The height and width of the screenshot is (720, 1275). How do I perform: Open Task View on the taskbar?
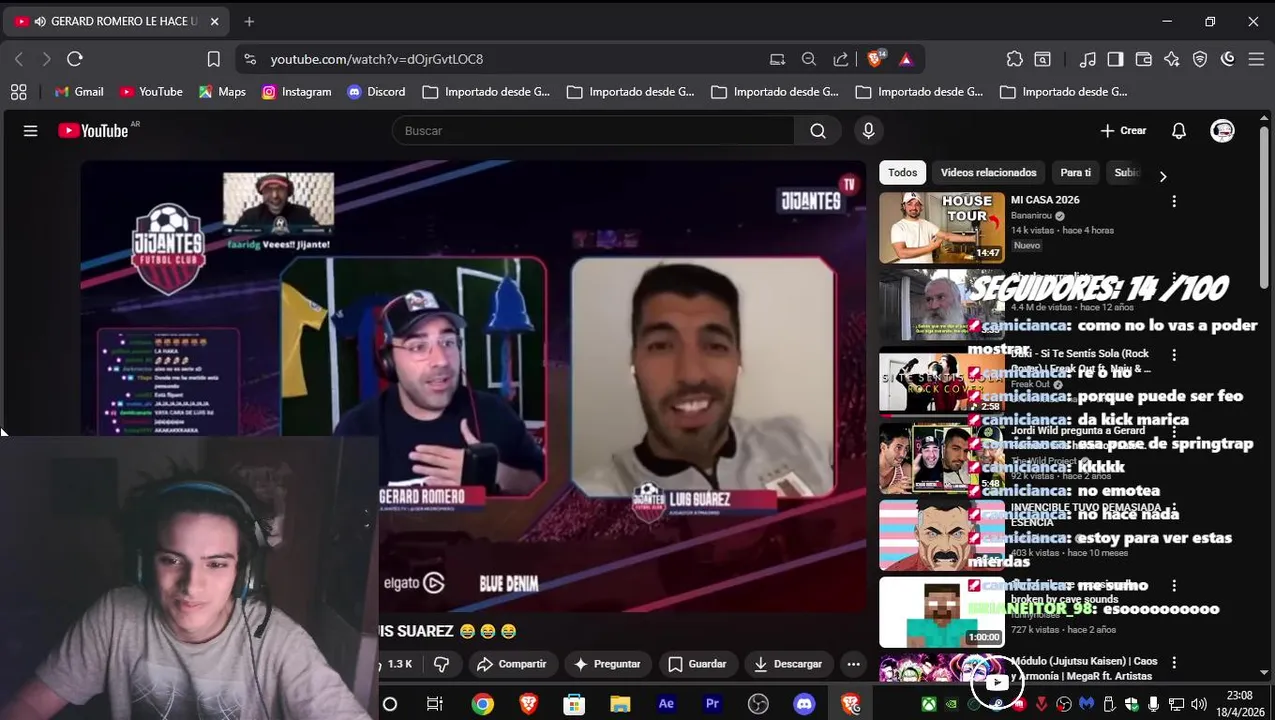pos(434,704)
